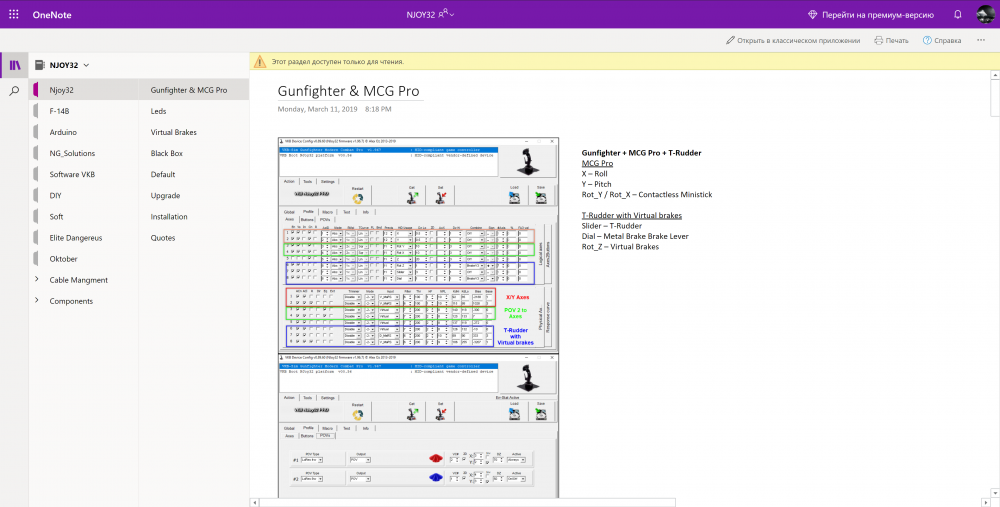Click the help question mark icon
The width and height of the screenshot is (1000, 507).
927,40
